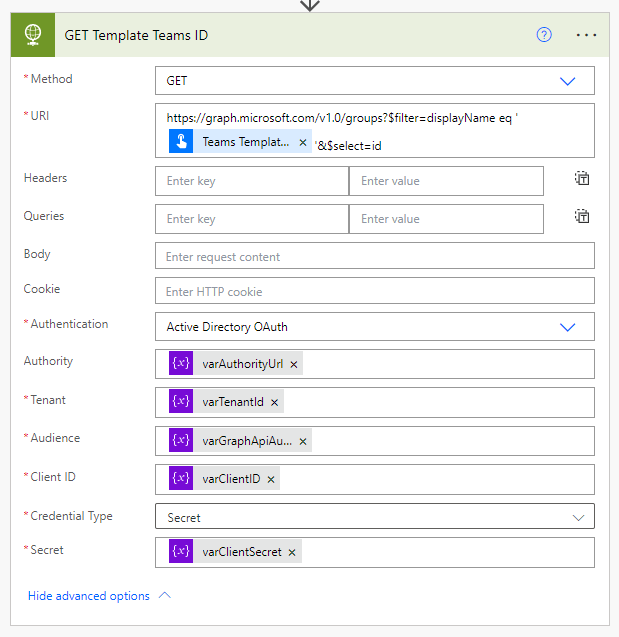
Task: Click the HTTP action globe icon
Action: point(33,35)
